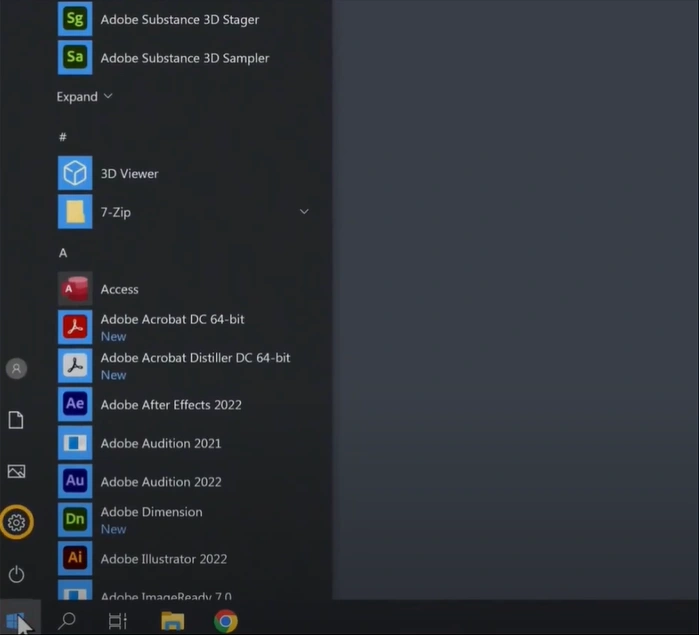Click the '#' section header letter
The height and width of the screenshot is (635, 699).
tap(63, 137)
